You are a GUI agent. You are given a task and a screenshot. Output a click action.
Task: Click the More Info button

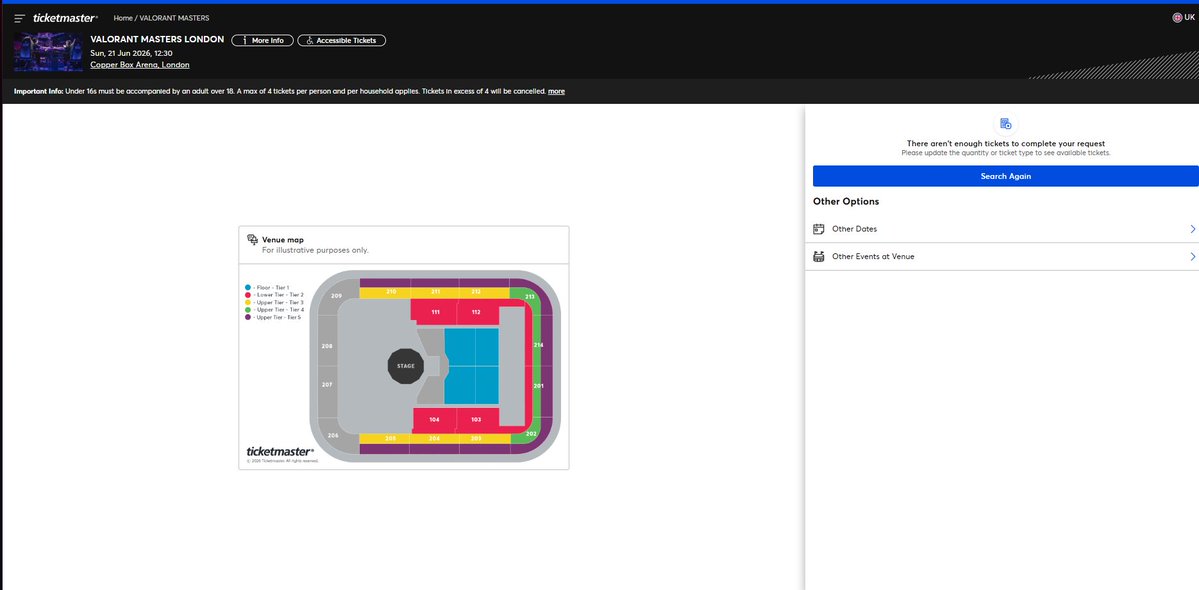pos(262,41)
